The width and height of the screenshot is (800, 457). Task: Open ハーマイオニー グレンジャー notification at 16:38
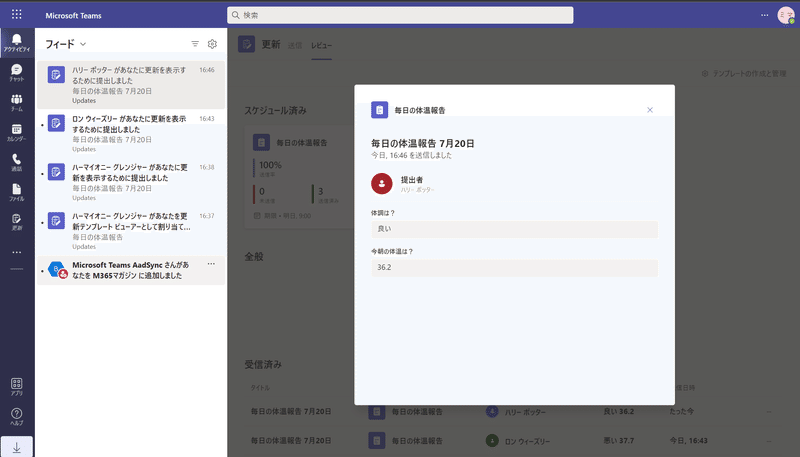click(131, 182)
